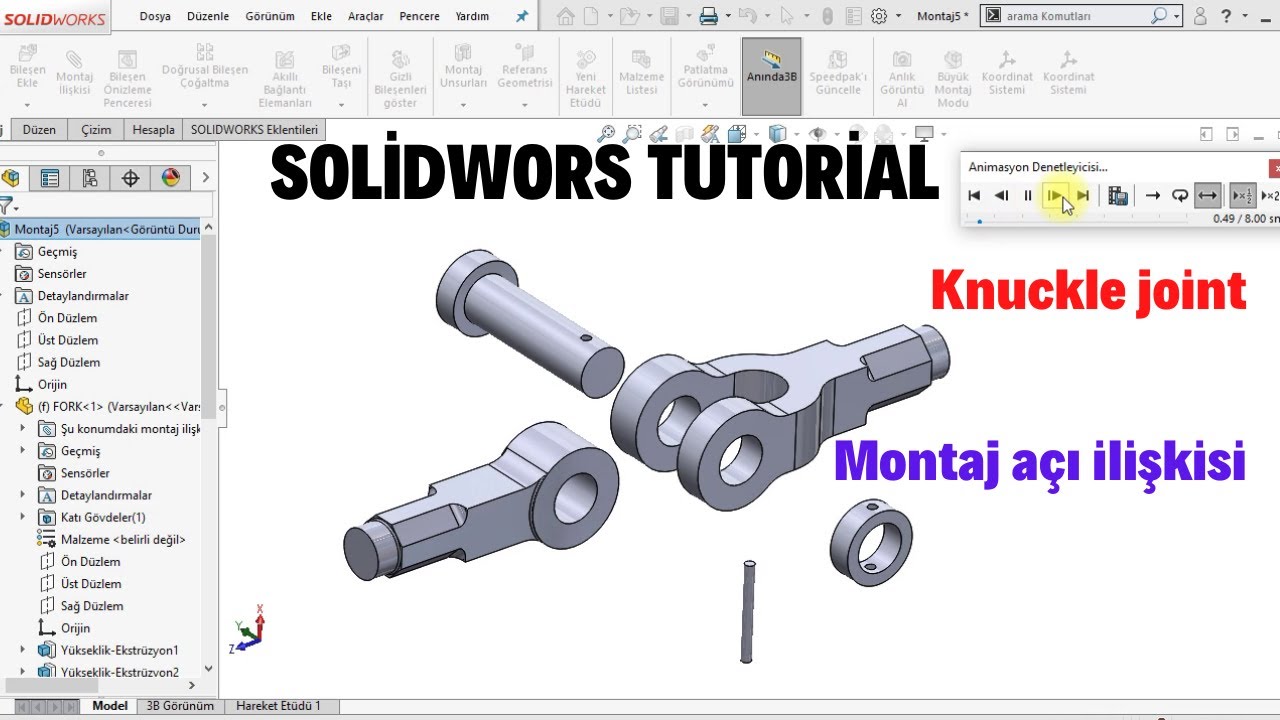The image size is (1280, 720).
Task: Click the Home icon in top toolbar
Action: point(566,16)
